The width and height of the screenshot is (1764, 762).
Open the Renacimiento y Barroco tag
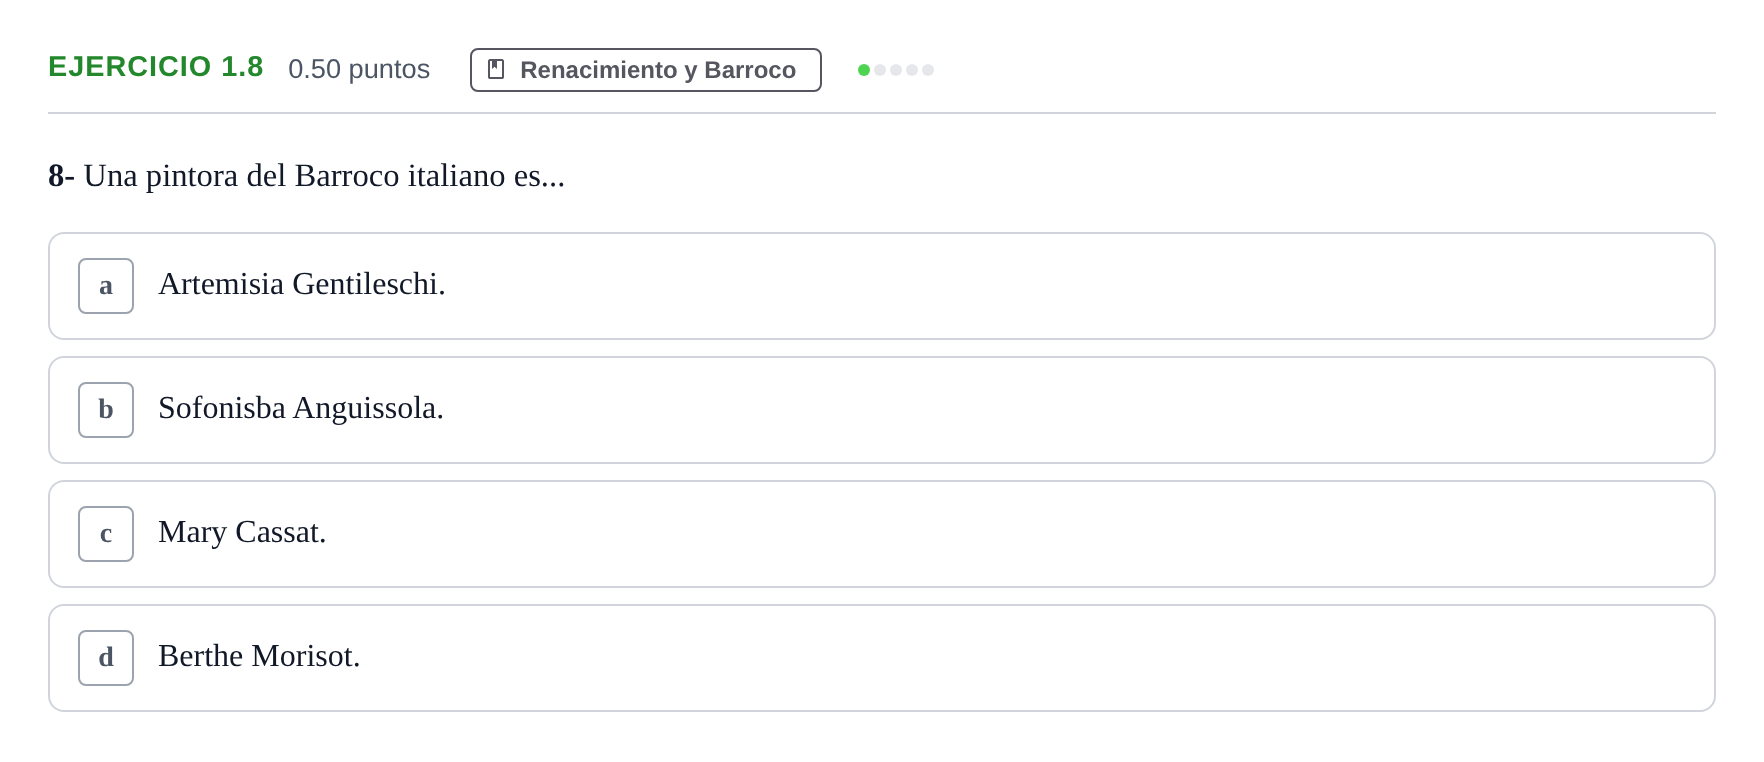(x=646, y=70)
